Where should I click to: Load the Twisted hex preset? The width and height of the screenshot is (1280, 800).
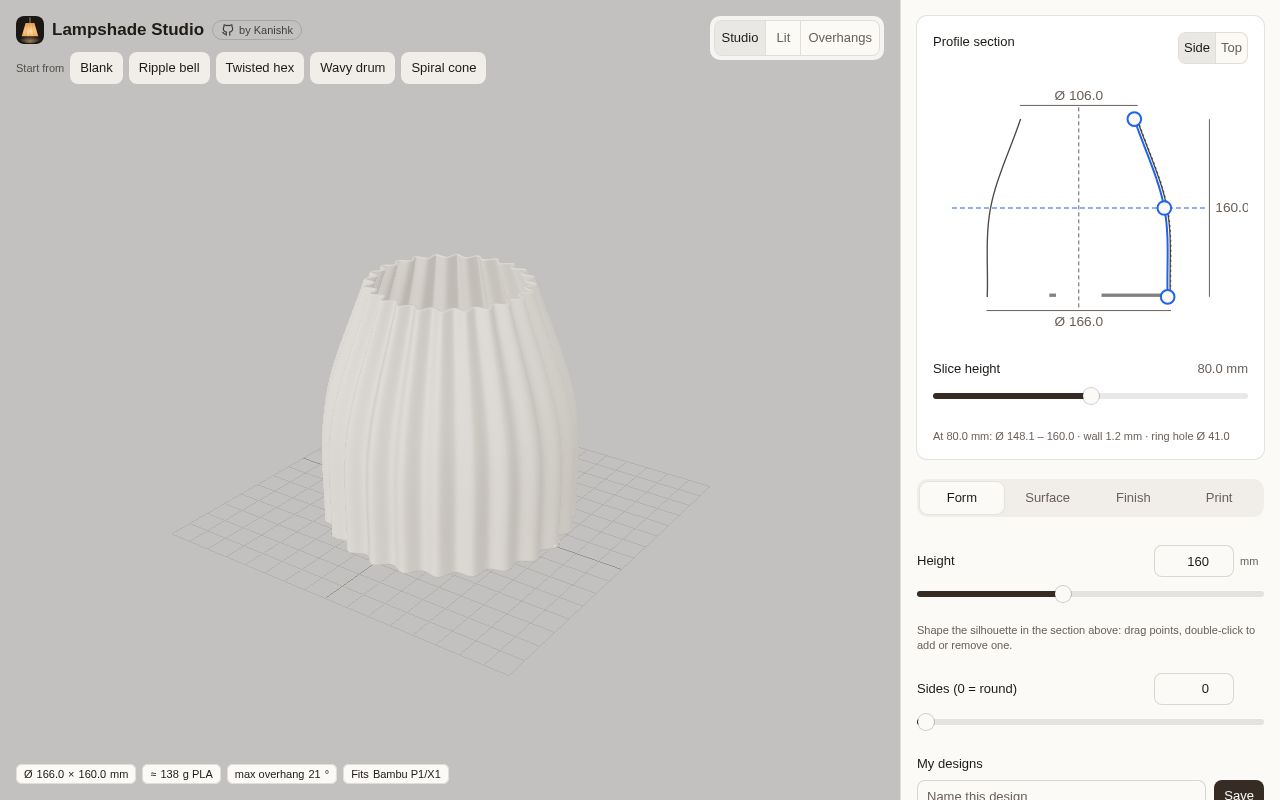pyautogui.click(x=260, y=68)
